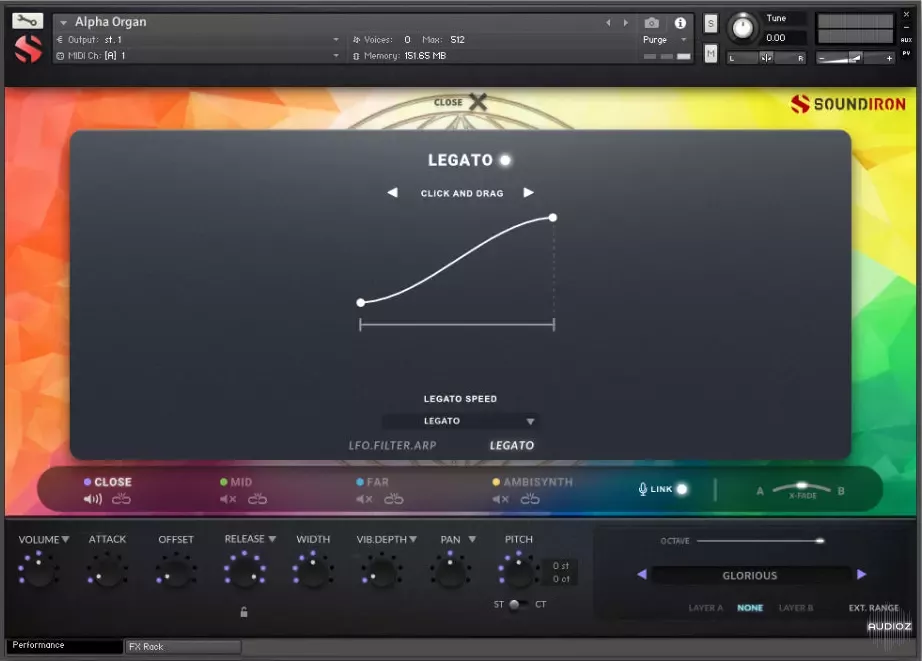Click the OCTAVE slider handle
The height and width of the screenshot is (661, 922).
click(820, 540)
